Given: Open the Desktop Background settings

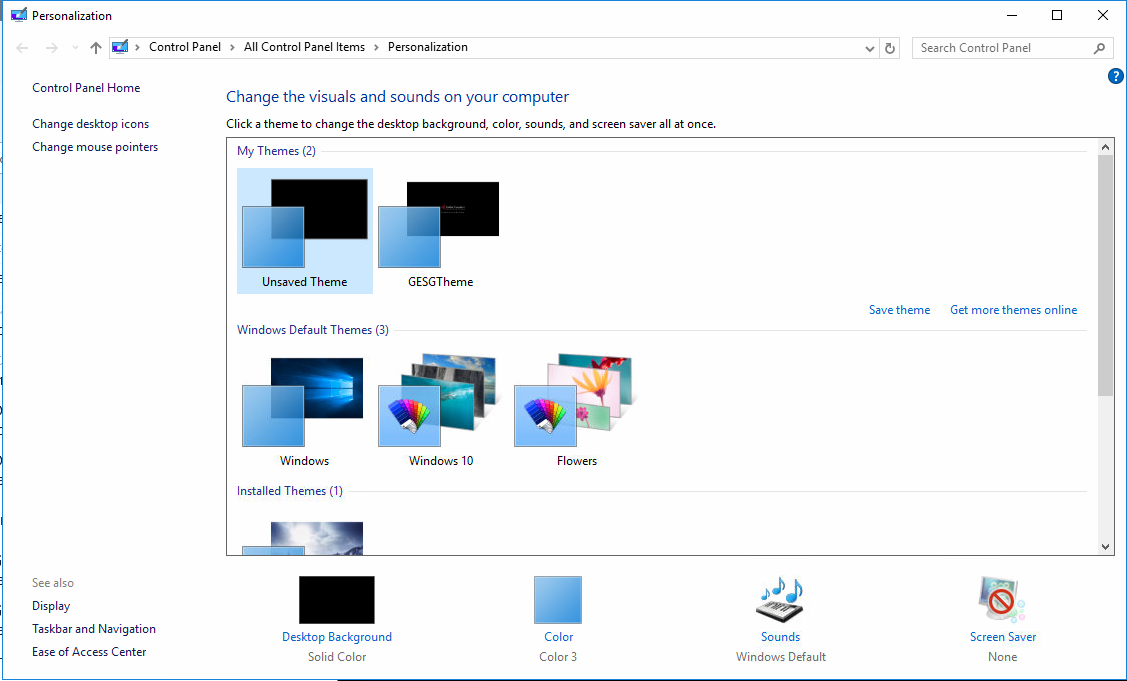Looking at the screenshot, I should point(337,636).
